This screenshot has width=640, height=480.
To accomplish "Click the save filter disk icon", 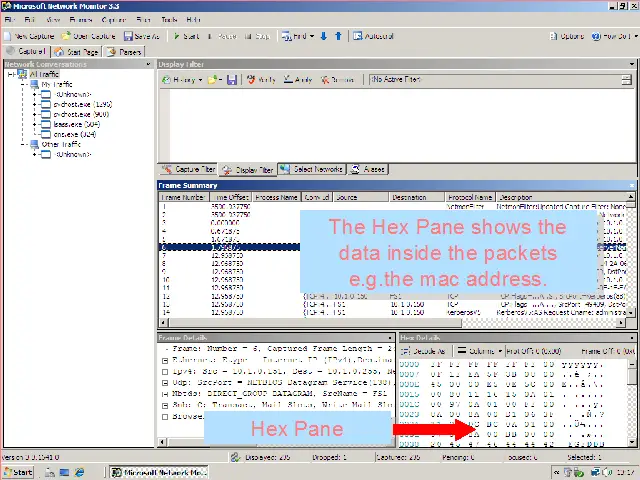I will (x=232, y=80).
